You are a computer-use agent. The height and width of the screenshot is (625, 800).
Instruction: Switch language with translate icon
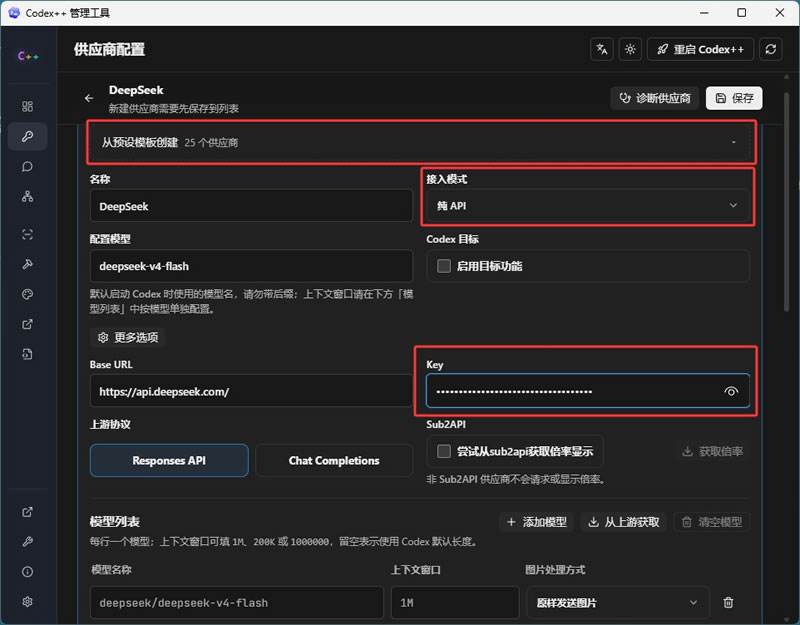(x=602, y=49)
